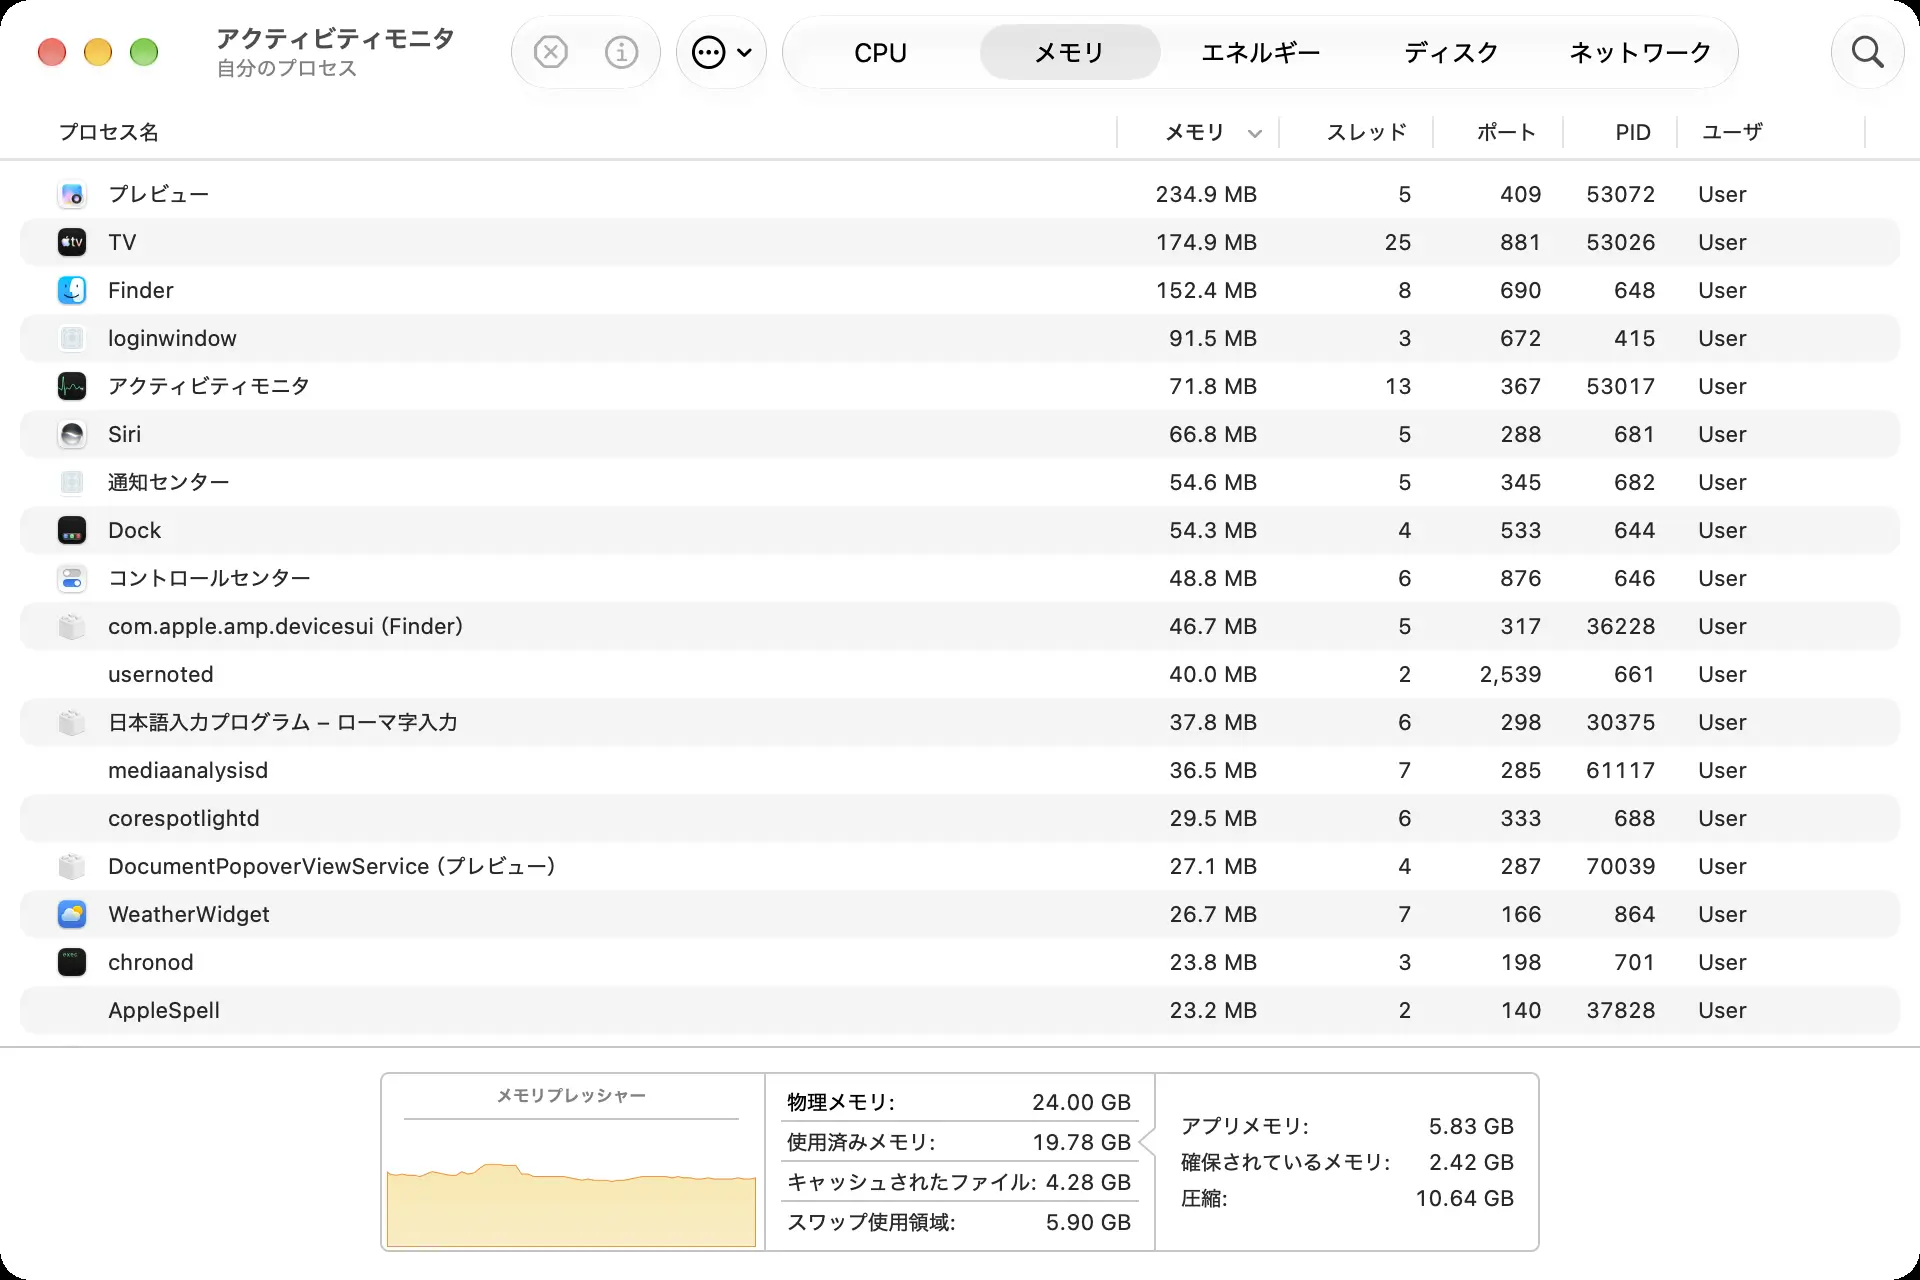The height and width of the screenshot is (1280, 1920).
Task: Click the Apple TV process icon
Action: [72, 242]
